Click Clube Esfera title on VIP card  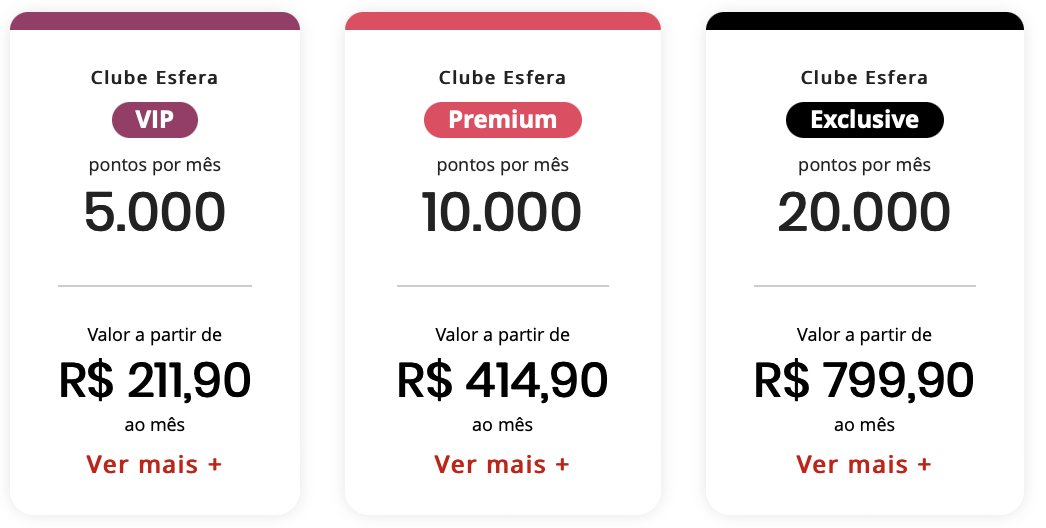(155, 77)
